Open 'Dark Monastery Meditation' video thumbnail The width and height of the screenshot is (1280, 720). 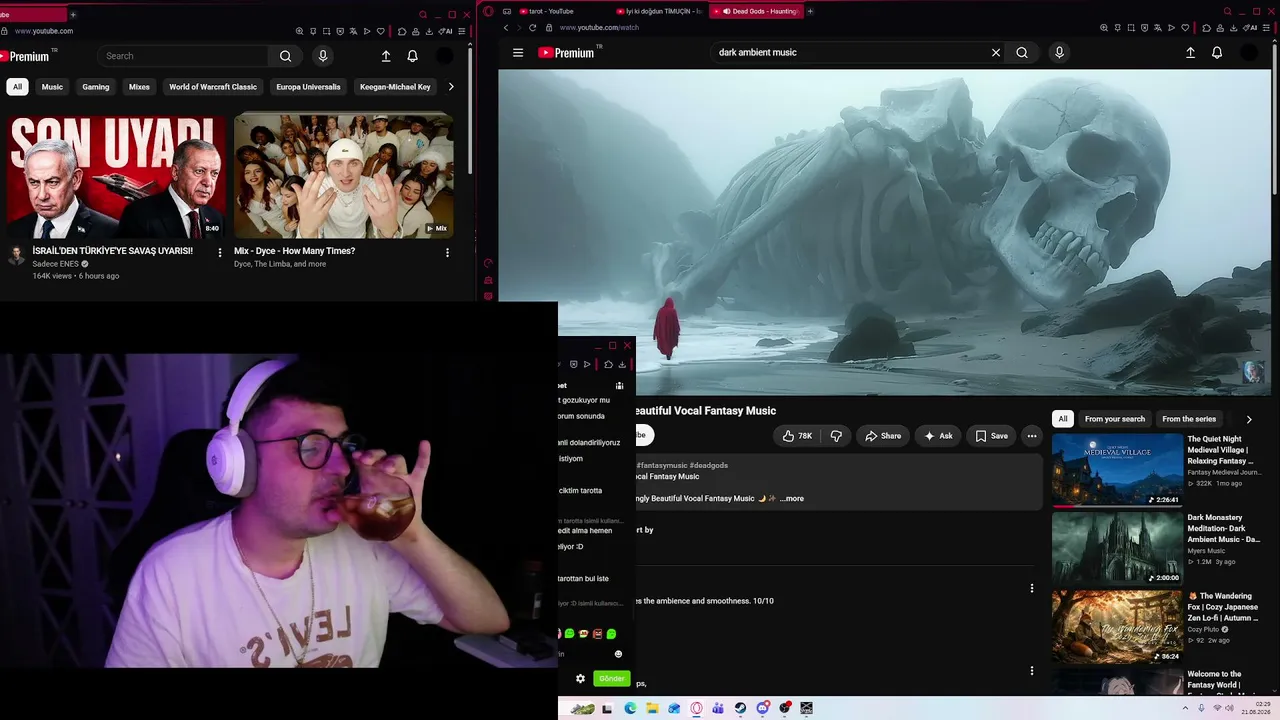tap(1117, 549)
